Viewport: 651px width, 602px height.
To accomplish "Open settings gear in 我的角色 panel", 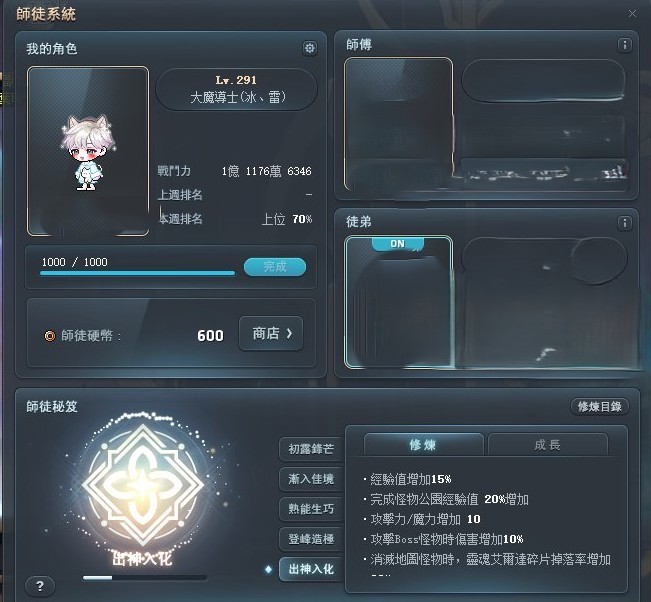I will click(x=309, y=48).
